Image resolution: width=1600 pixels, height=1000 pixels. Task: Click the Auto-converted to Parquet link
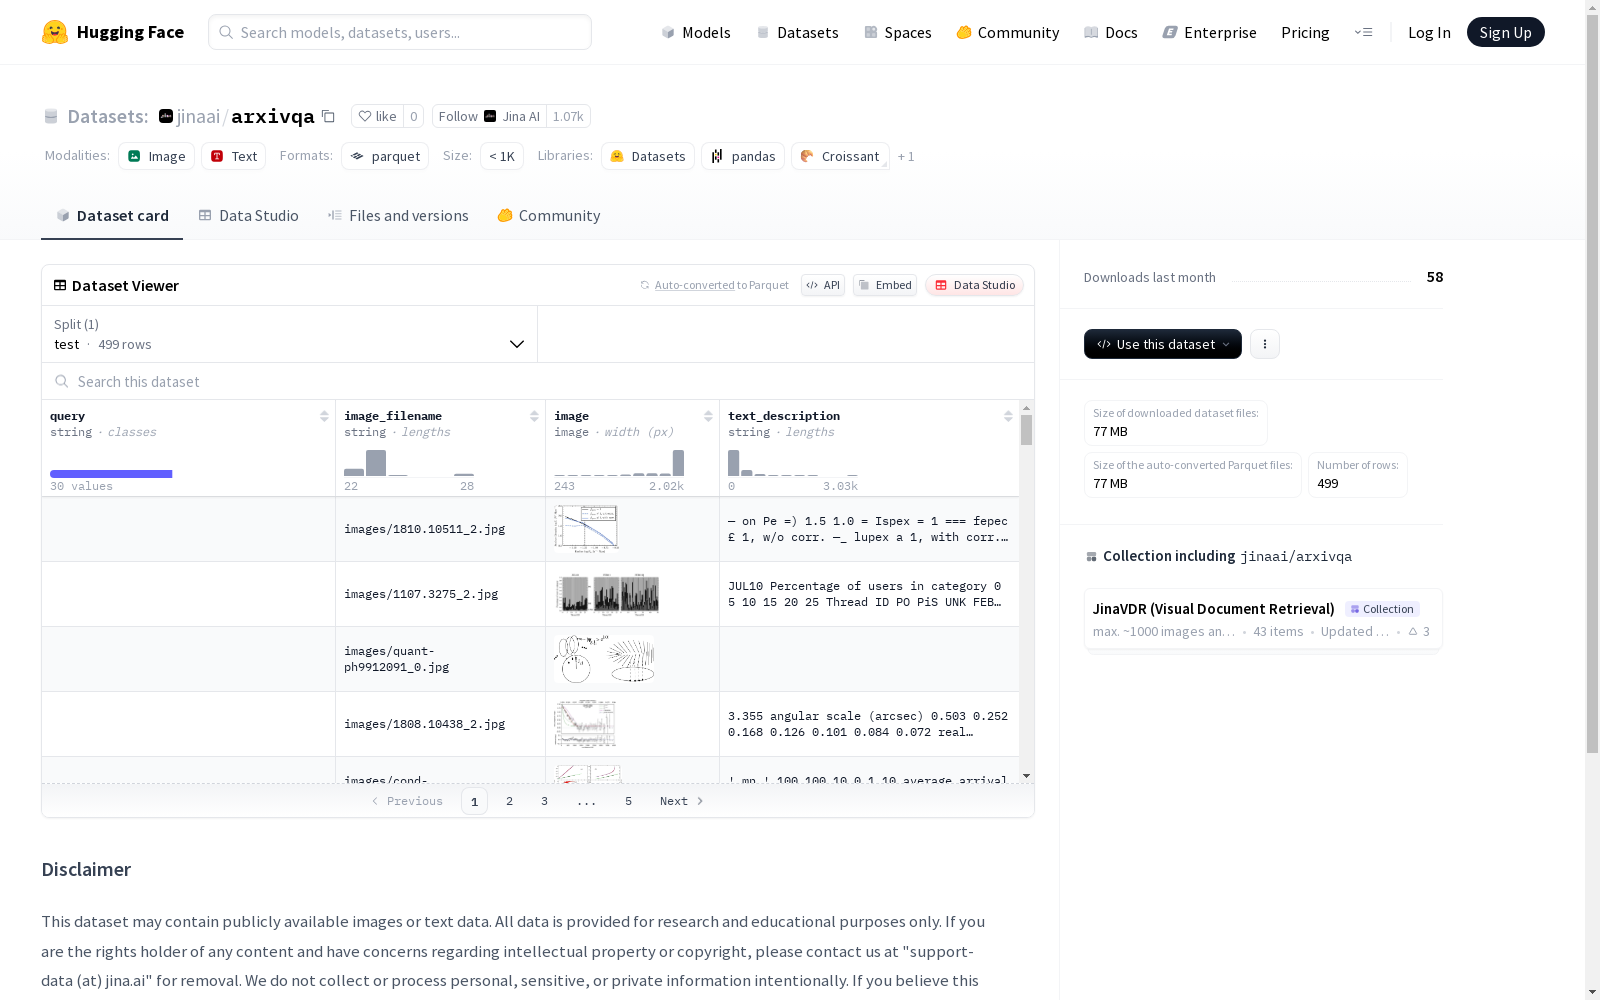coord(721,285)
